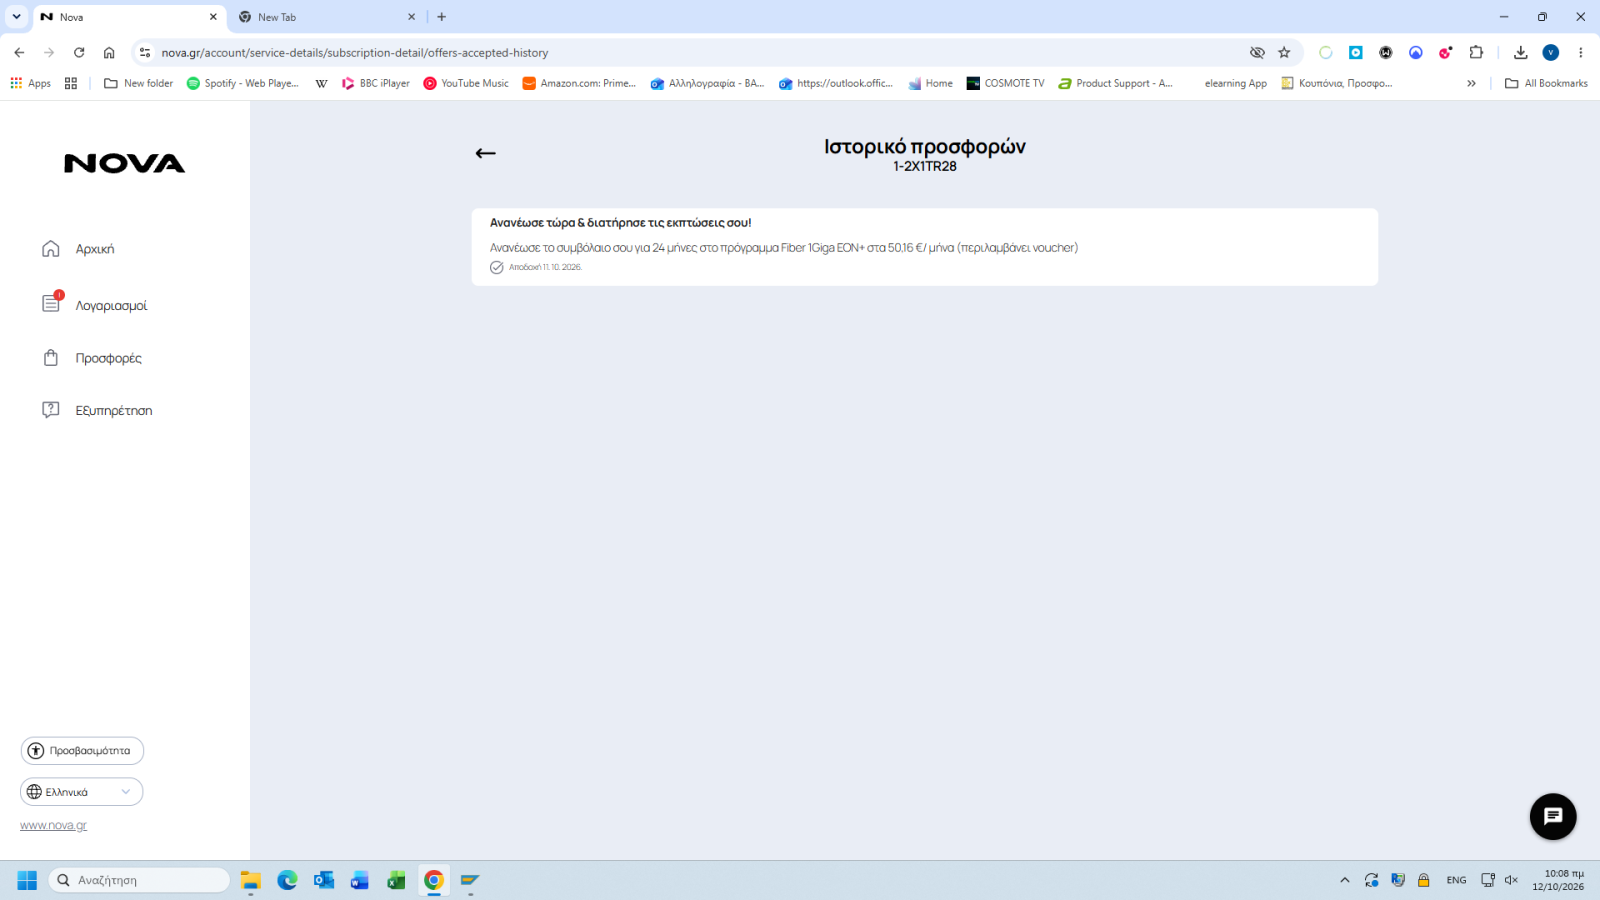Click the NOVA logo in sidebar
Image resolution: width=1600 pixels, height=900 pixels.
tap(125, 164)
